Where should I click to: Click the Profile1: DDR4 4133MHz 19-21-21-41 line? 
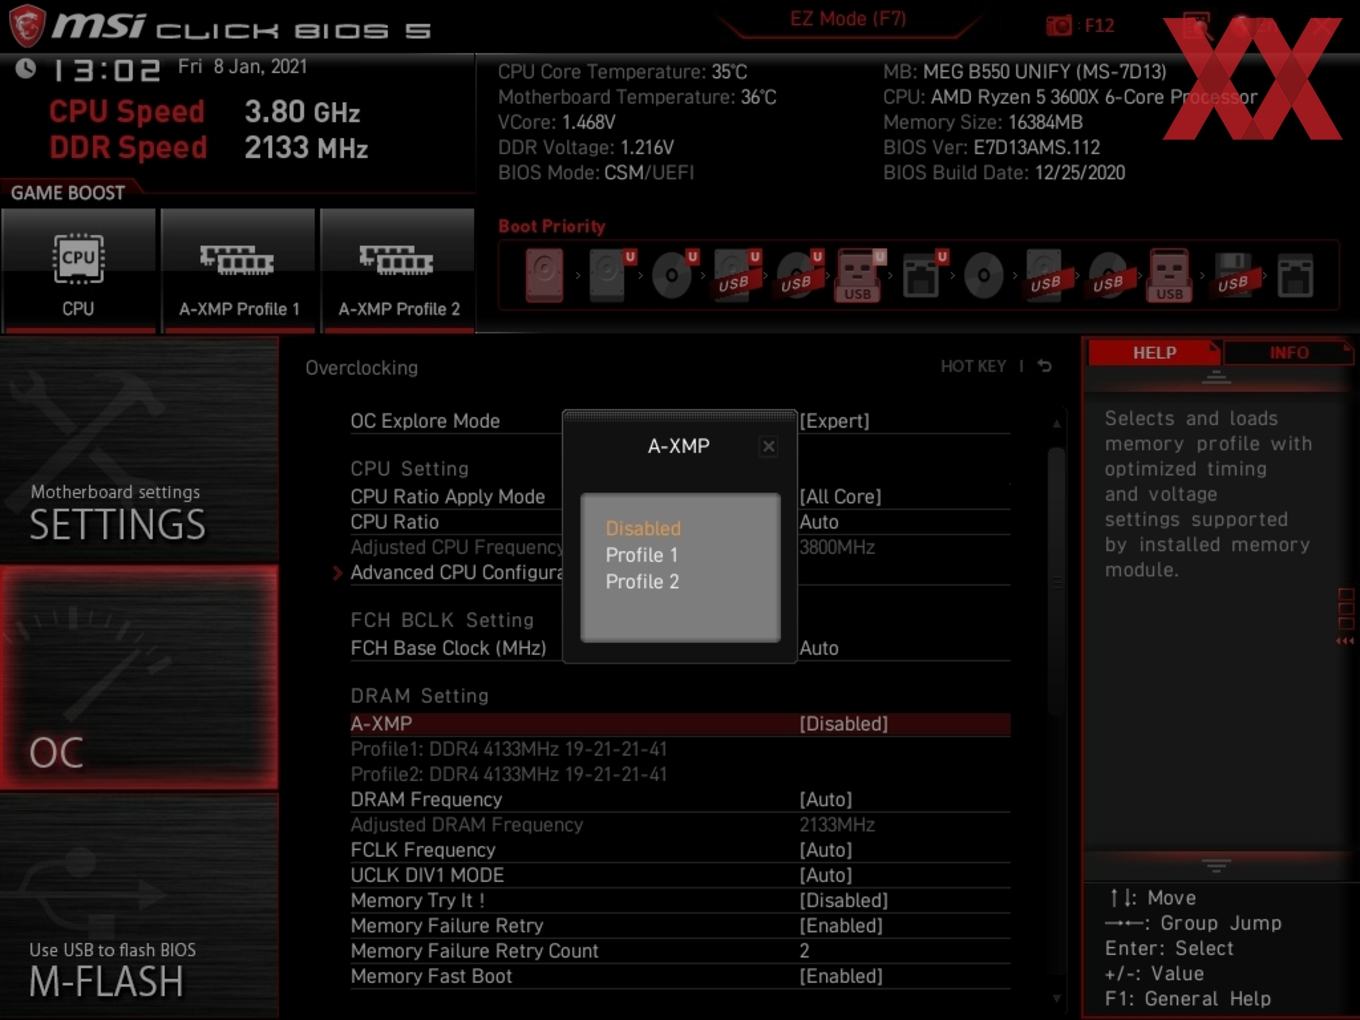[508, 749]
